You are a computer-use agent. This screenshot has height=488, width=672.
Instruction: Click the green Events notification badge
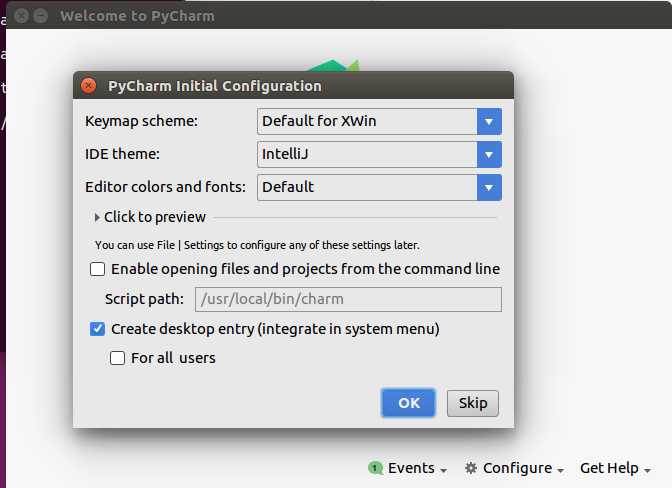tap(375, 468)
